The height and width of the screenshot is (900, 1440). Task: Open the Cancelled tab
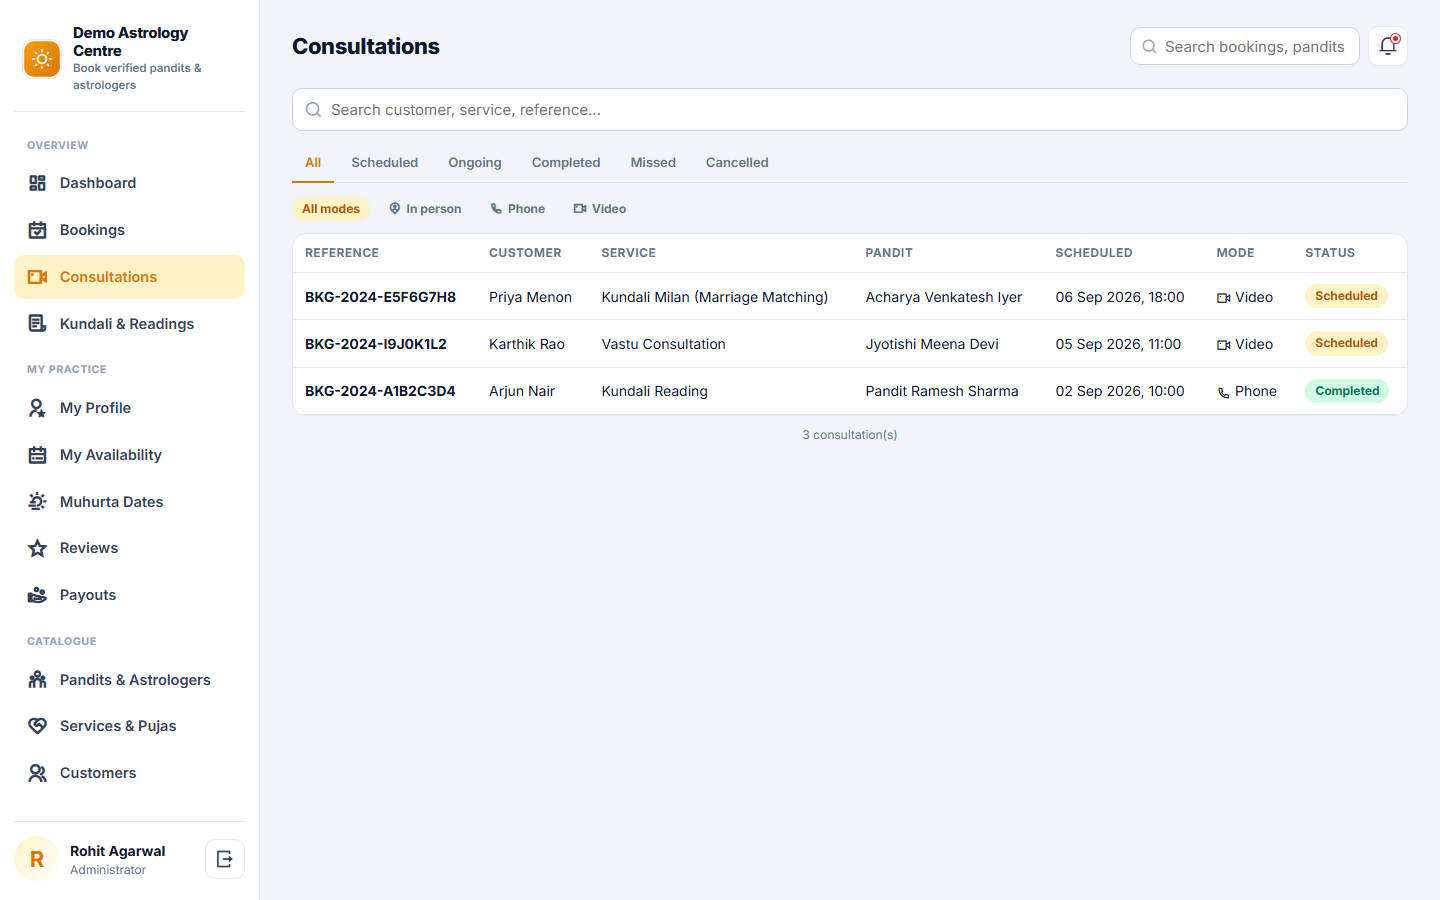tap(737, 163)
